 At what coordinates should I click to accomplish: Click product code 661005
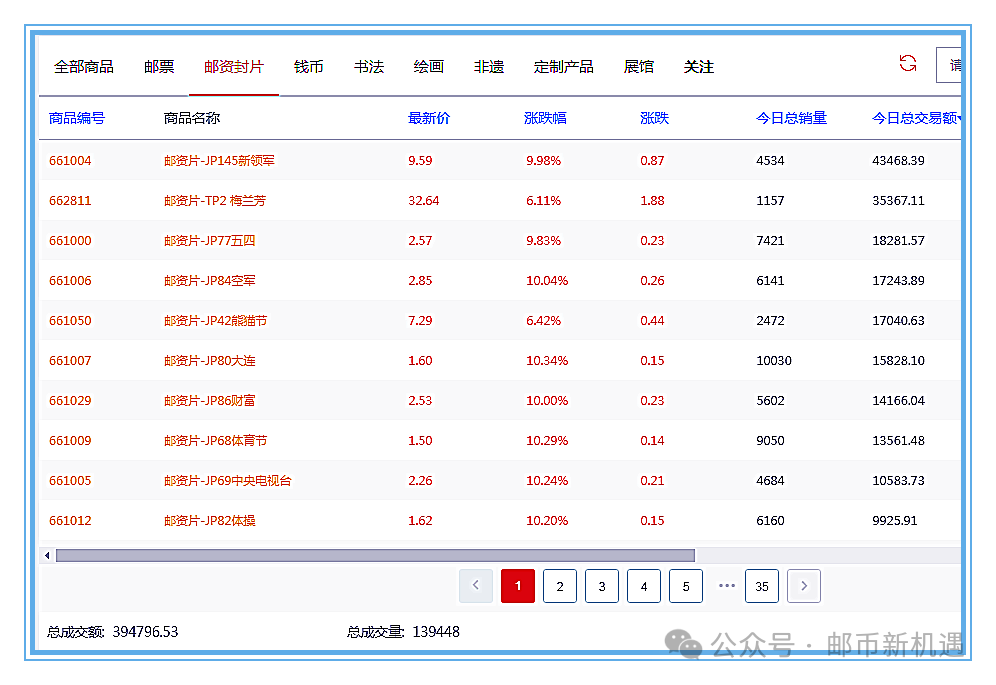[70, 481]
